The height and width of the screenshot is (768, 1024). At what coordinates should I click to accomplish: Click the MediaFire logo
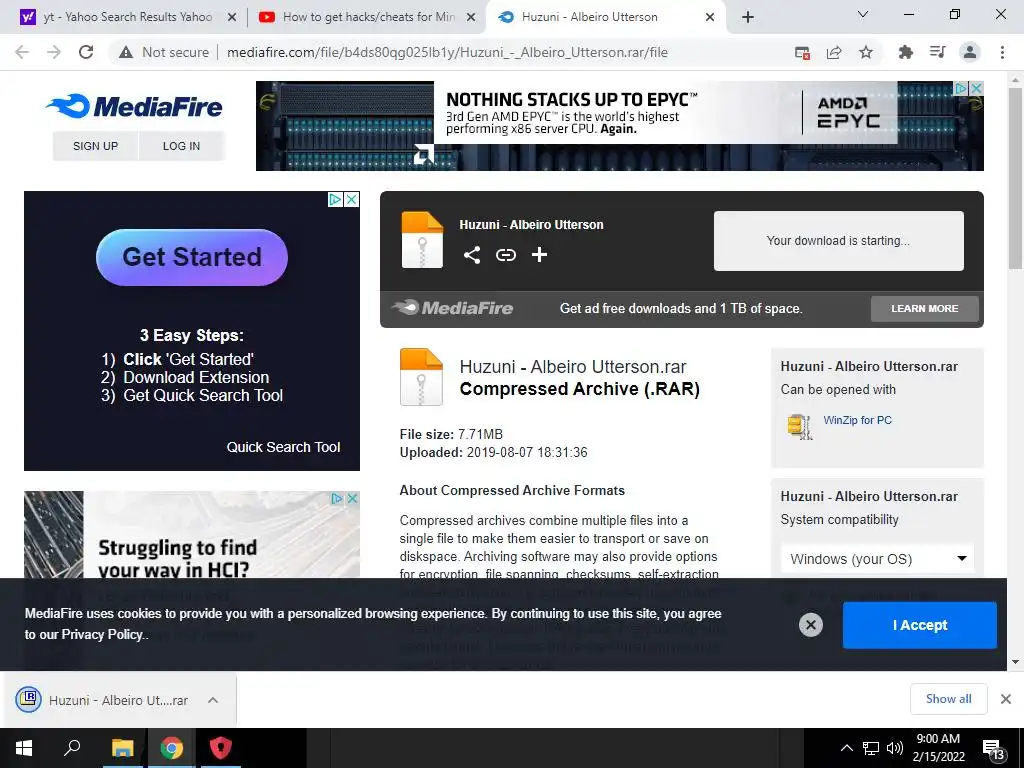134,106
